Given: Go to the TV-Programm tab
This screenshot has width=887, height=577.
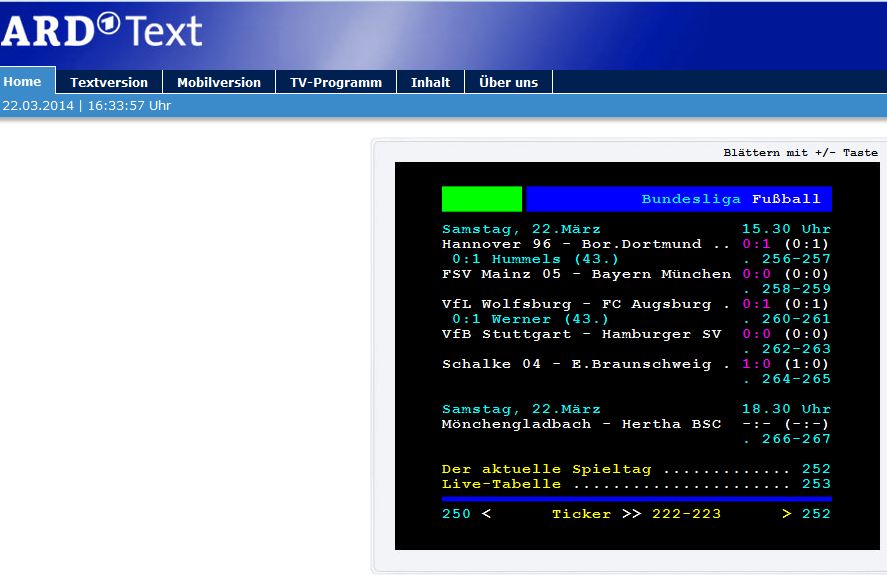Looking at the screenshot, I should coord(336,82).
